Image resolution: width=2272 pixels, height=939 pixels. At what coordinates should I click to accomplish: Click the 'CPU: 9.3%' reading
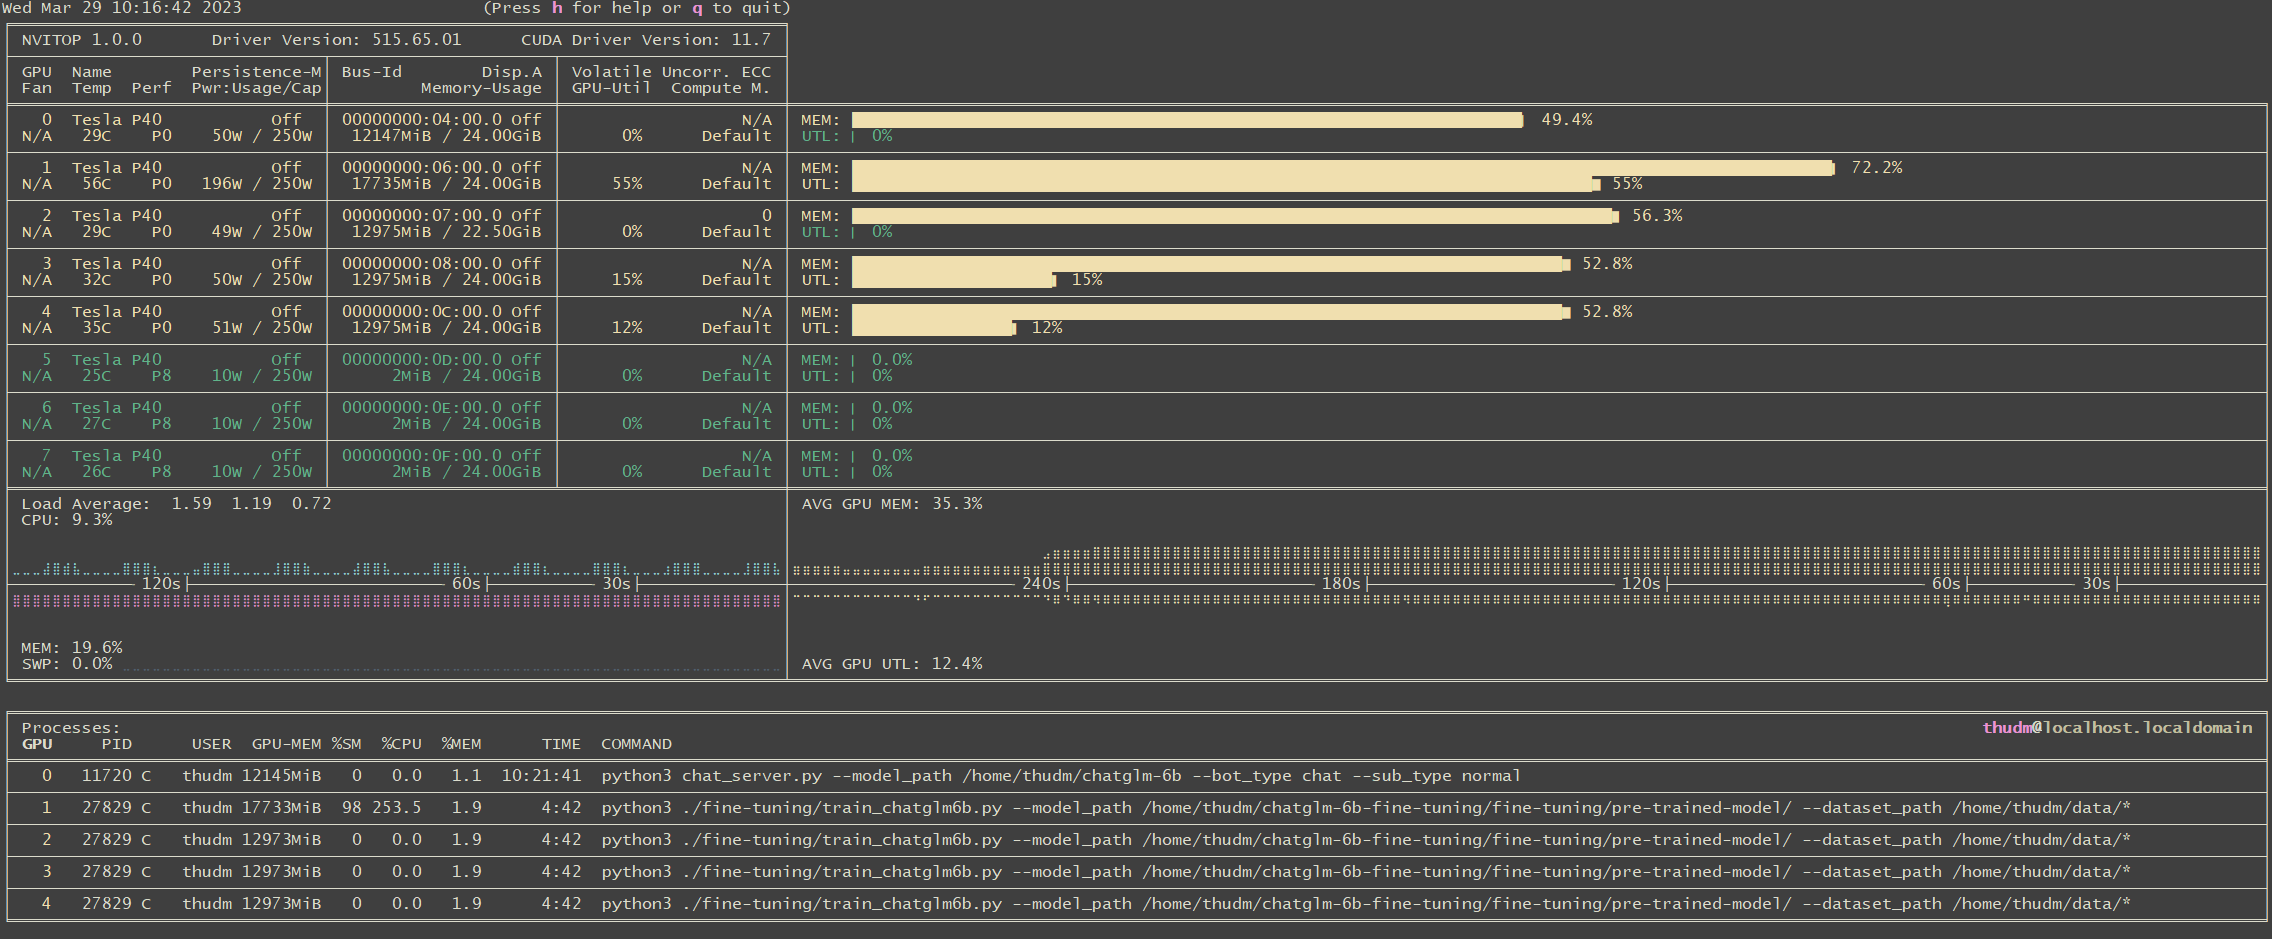[x=67, y=520]
